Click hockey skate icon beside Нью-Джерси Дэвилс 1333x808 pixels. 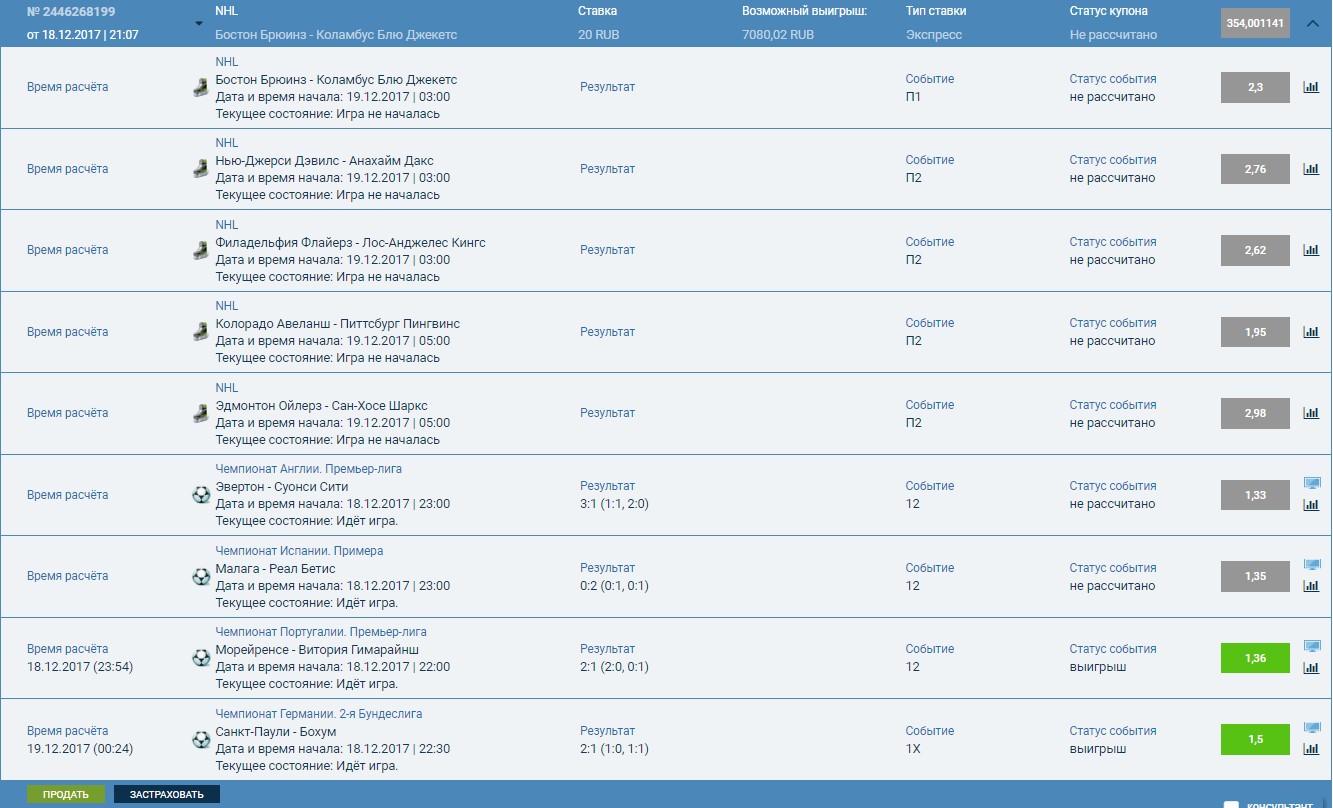click(x=200, y=169)
